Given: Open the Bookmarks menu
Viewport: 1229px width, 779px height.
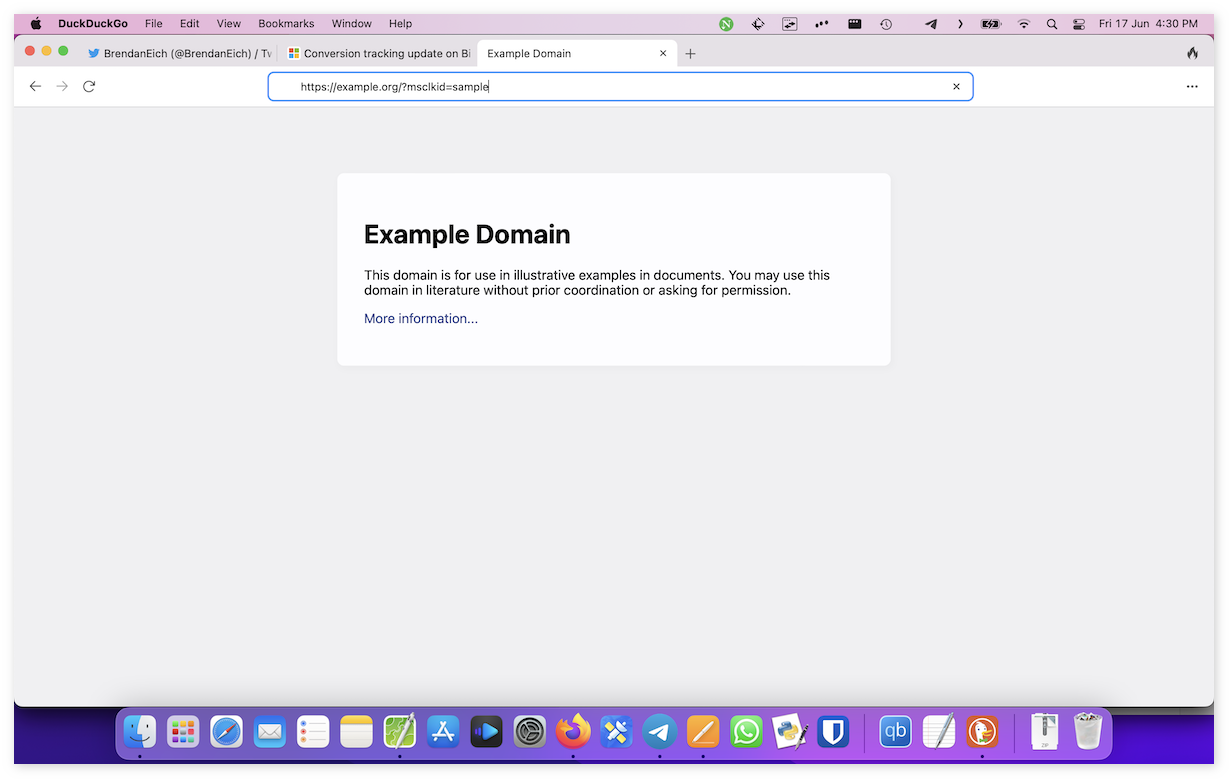Looking at the screenshot, I should tap(286, 23).
